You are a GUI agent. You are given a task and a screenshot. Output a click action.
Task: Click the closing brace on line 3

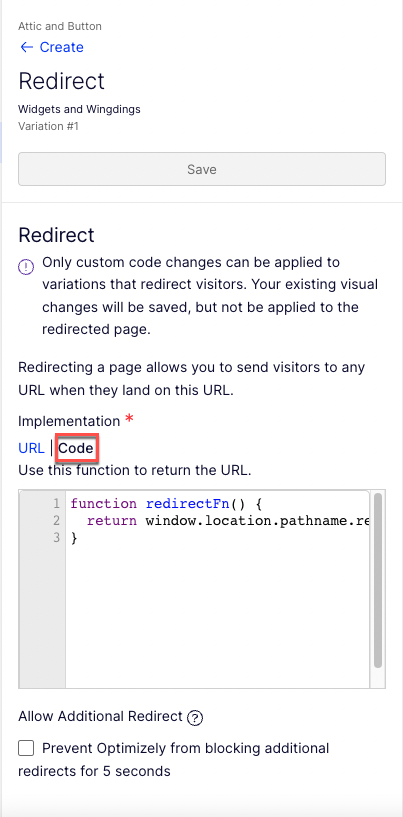pyautogui.click(x=74, y=538)
